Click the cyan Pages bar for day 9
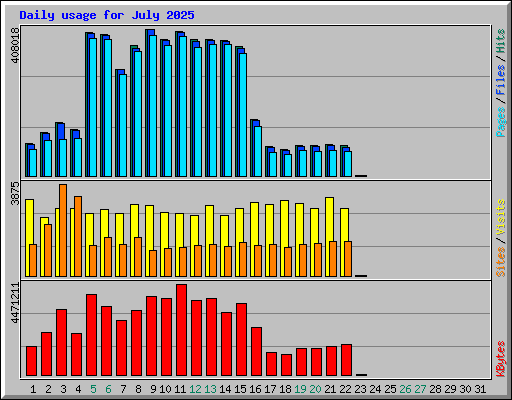The image size is (512, 400). [153, 106]
